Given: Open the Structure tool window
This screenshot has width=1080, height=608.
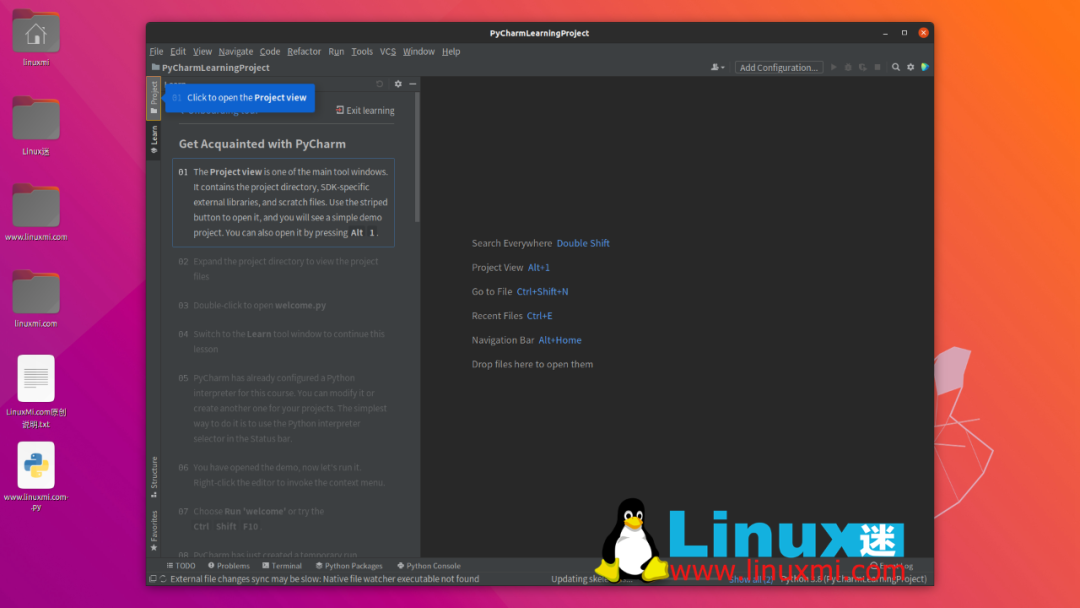Looking at the screenshot, I should [154, 476].
